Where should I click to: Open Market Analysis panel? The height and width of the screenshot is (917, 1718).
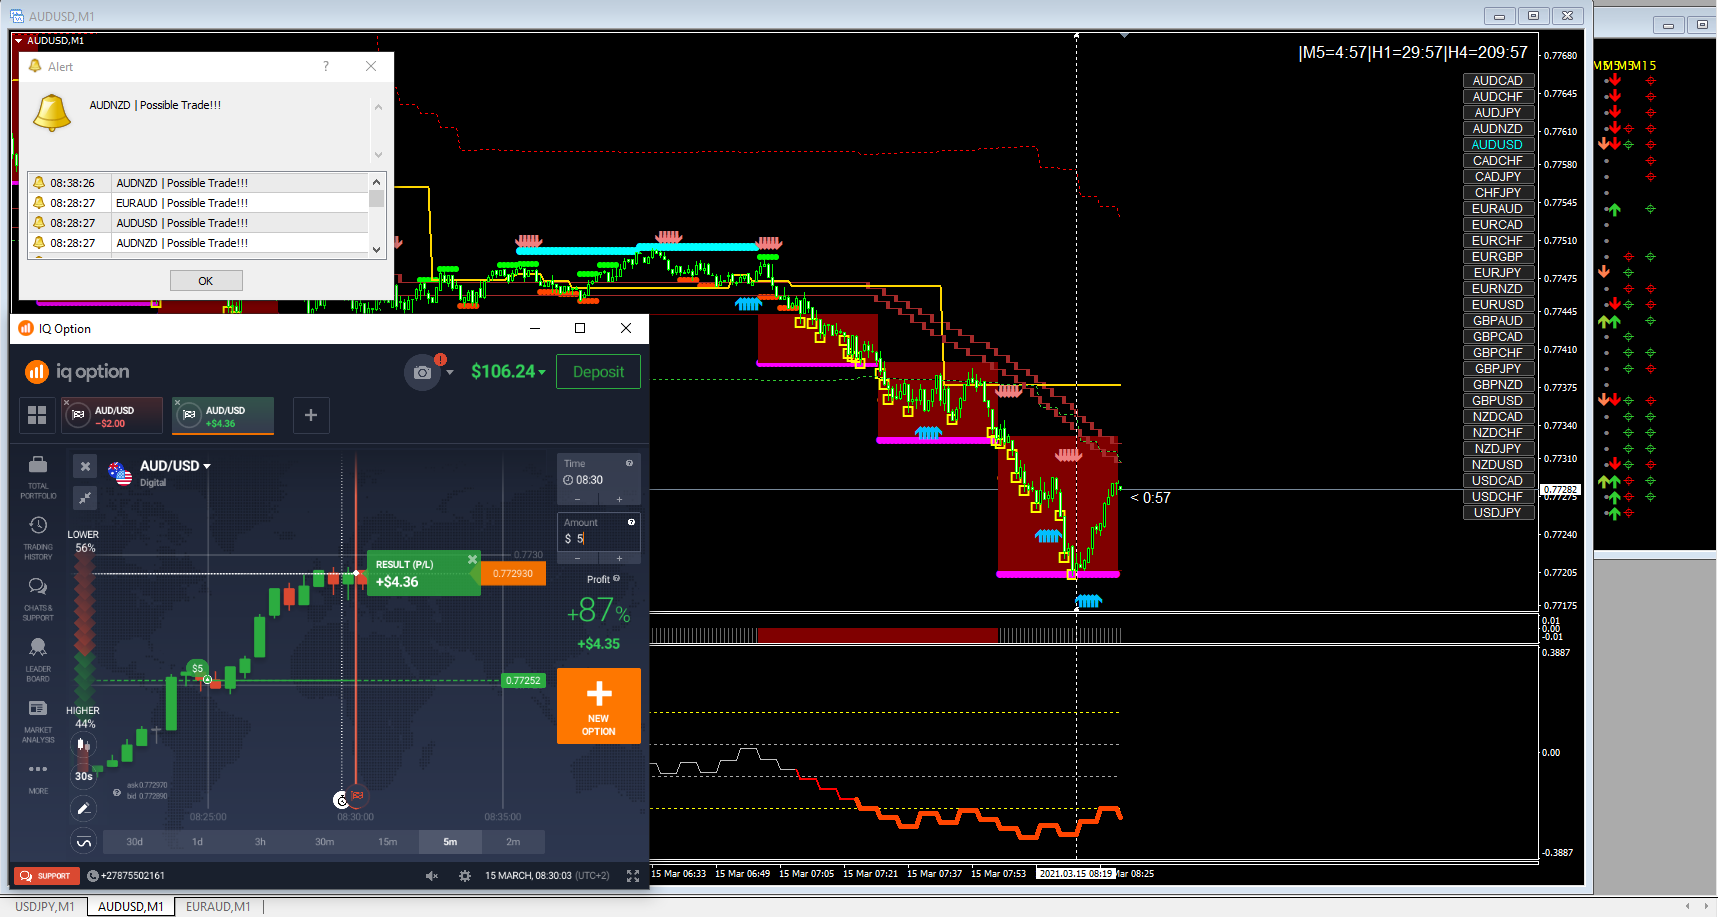click(x=38, y=721)
